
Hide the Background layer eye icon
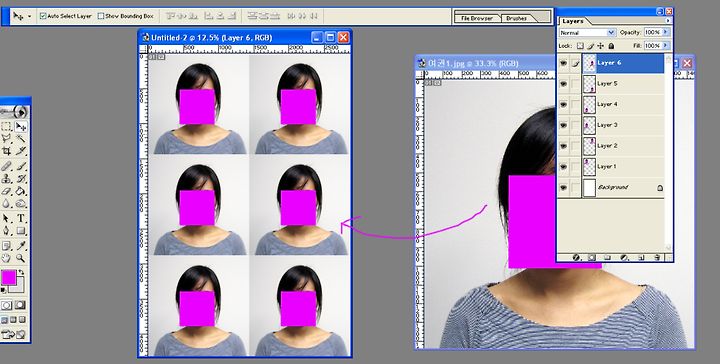click(564, 187)
